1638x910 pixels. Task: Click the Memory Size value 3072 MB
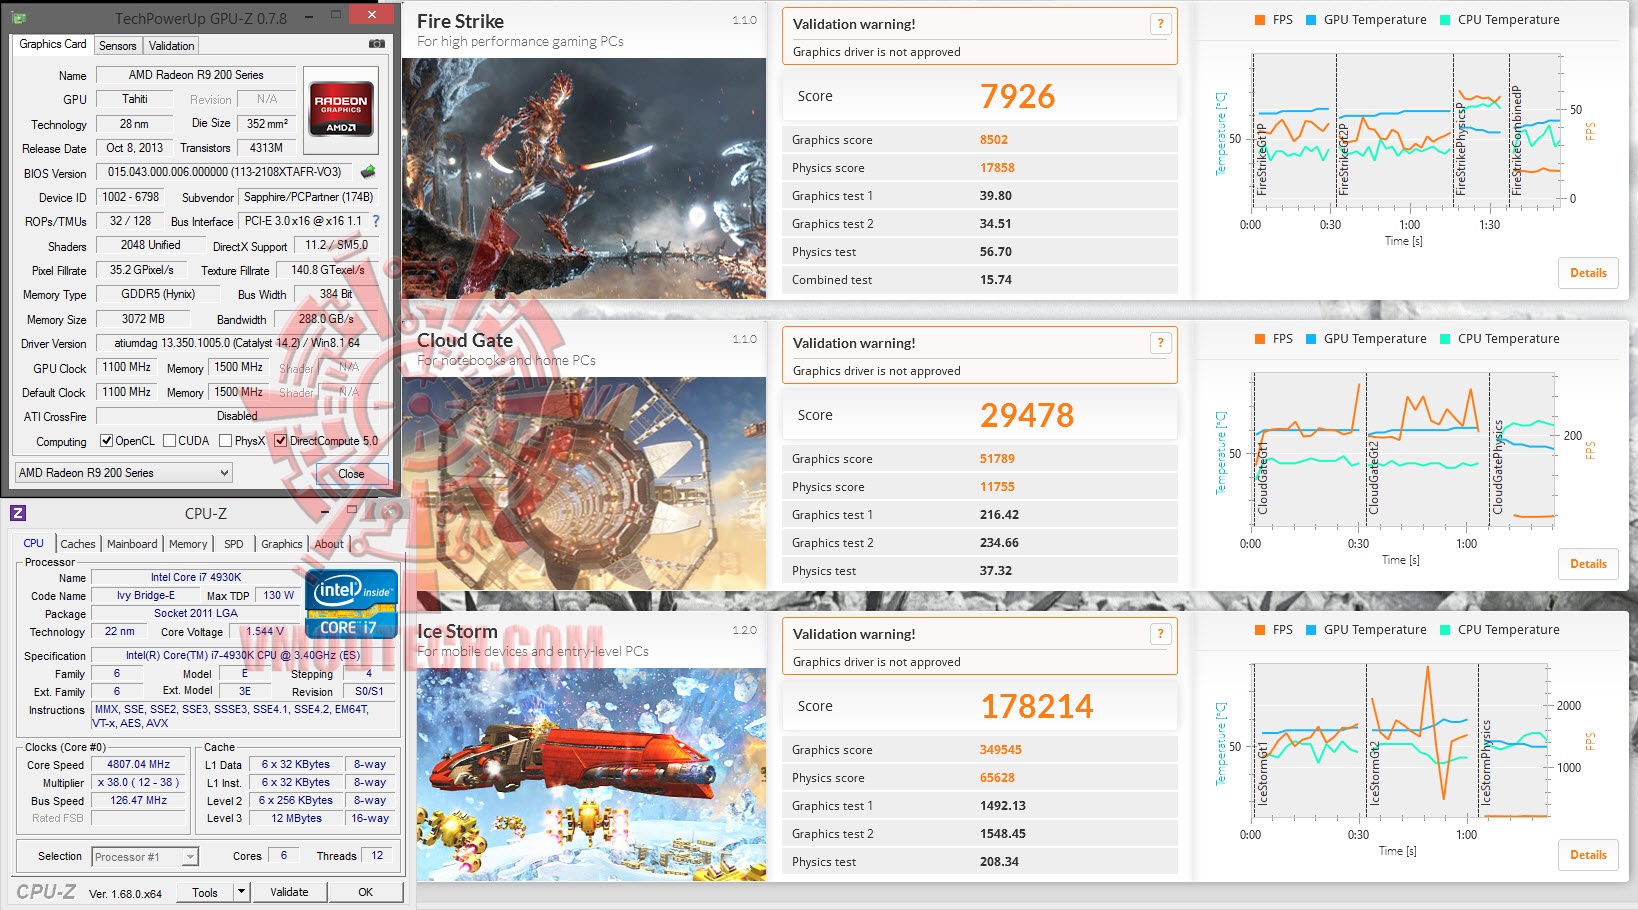pos(143,319)
